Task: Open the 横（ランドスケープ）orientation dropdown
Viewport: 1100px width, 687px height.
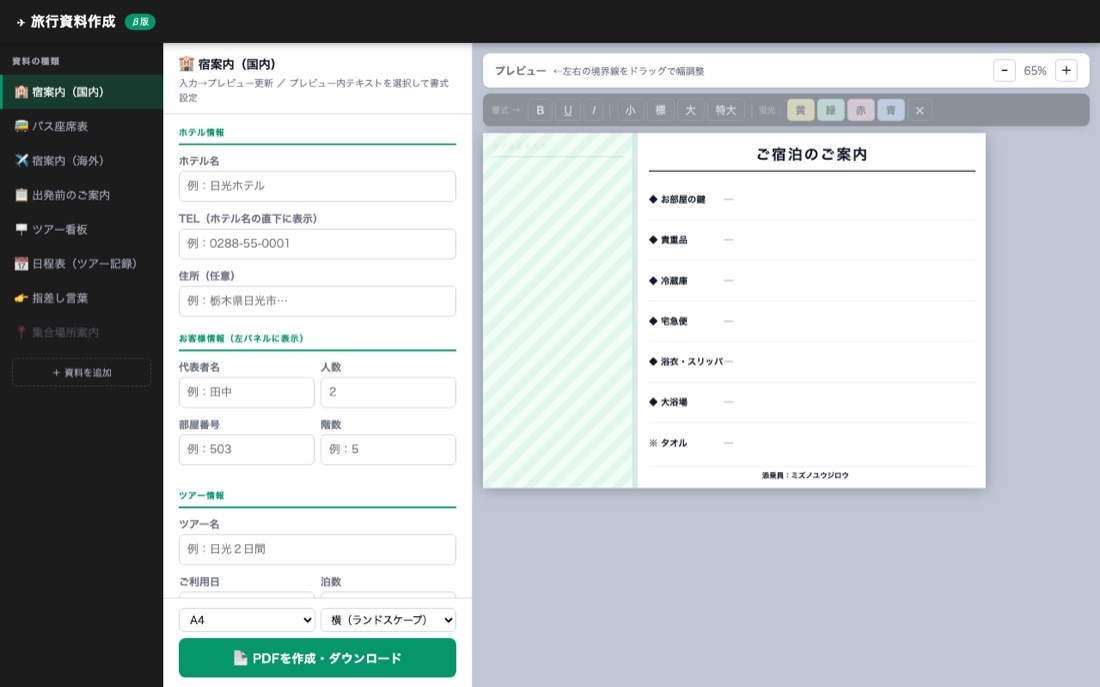Action: 388,620
